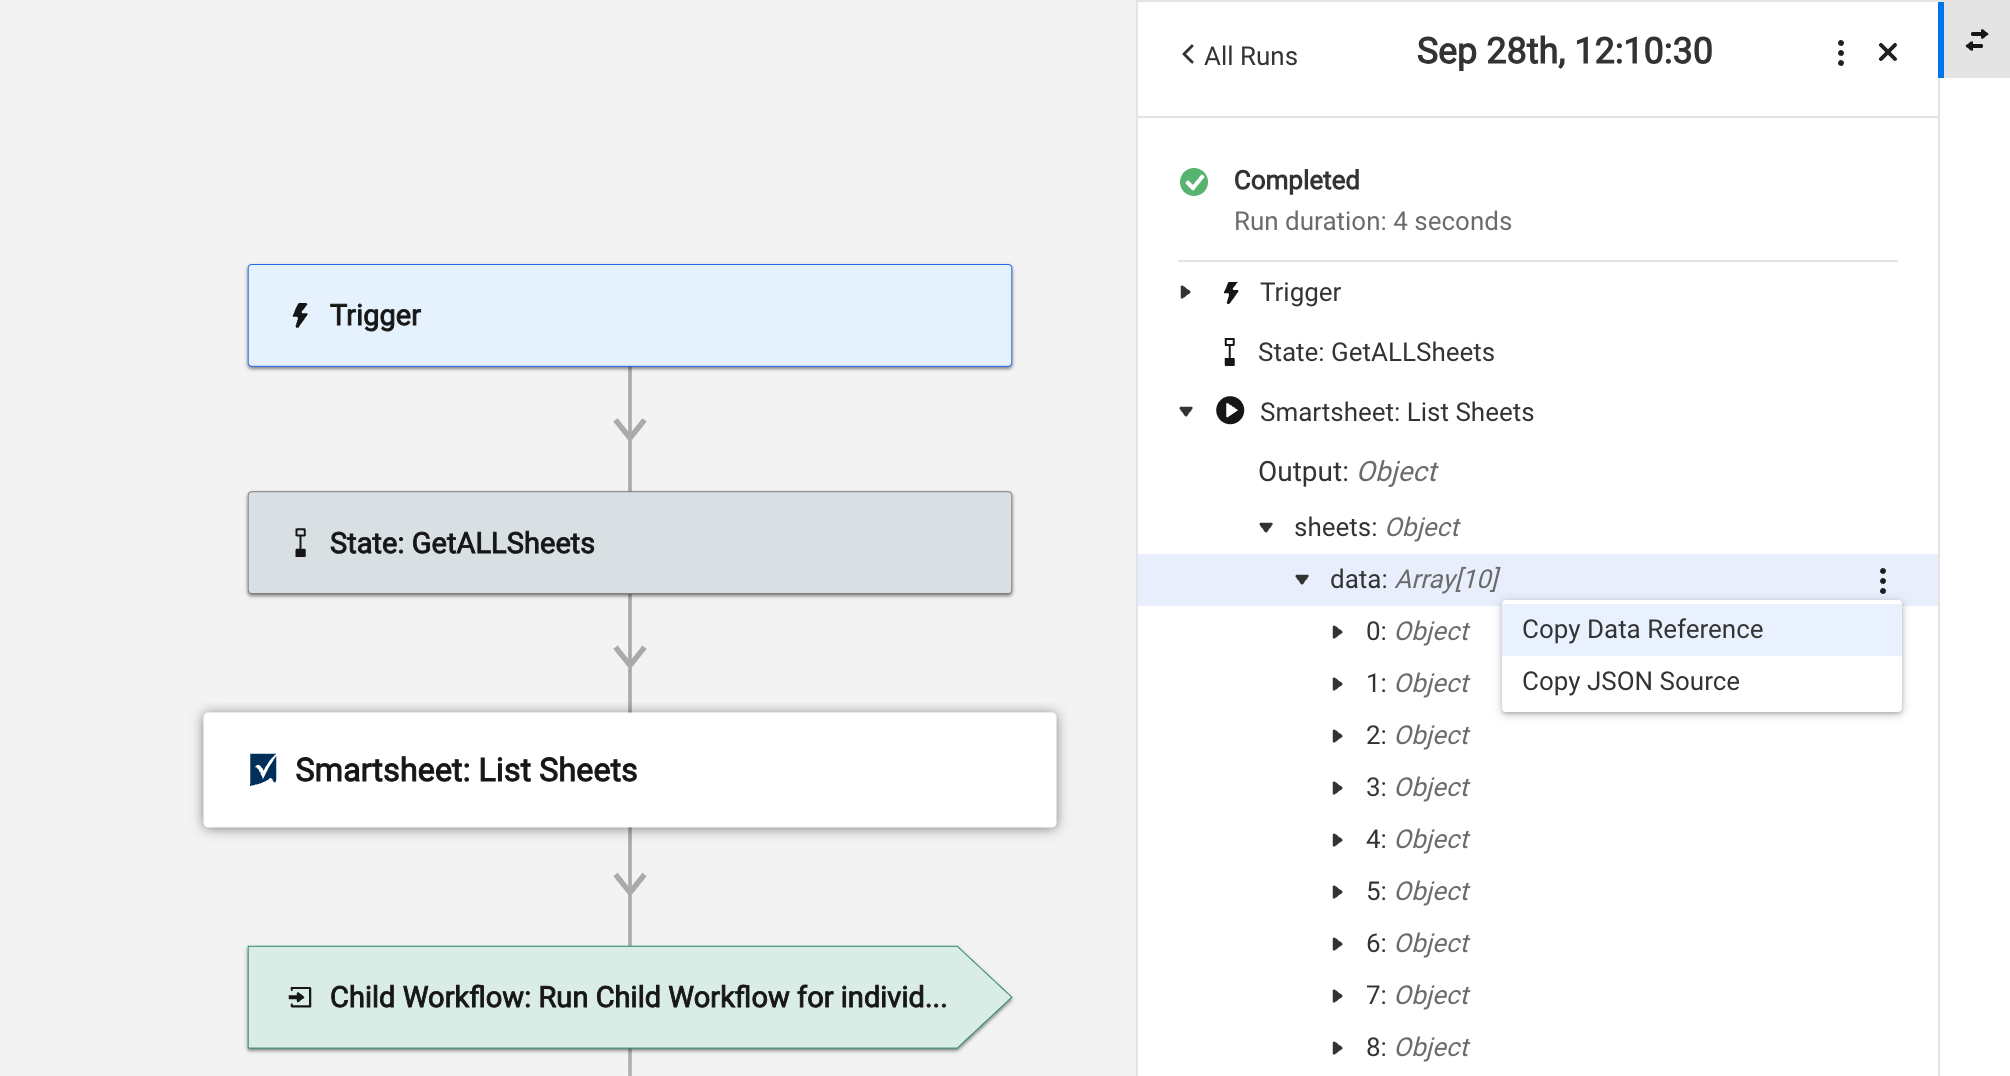Image resolution: width=2010 pixels, height=1076 pixels.
Task: Click the Smartsheet checkmark logo icon
Action: coord(263,770)
